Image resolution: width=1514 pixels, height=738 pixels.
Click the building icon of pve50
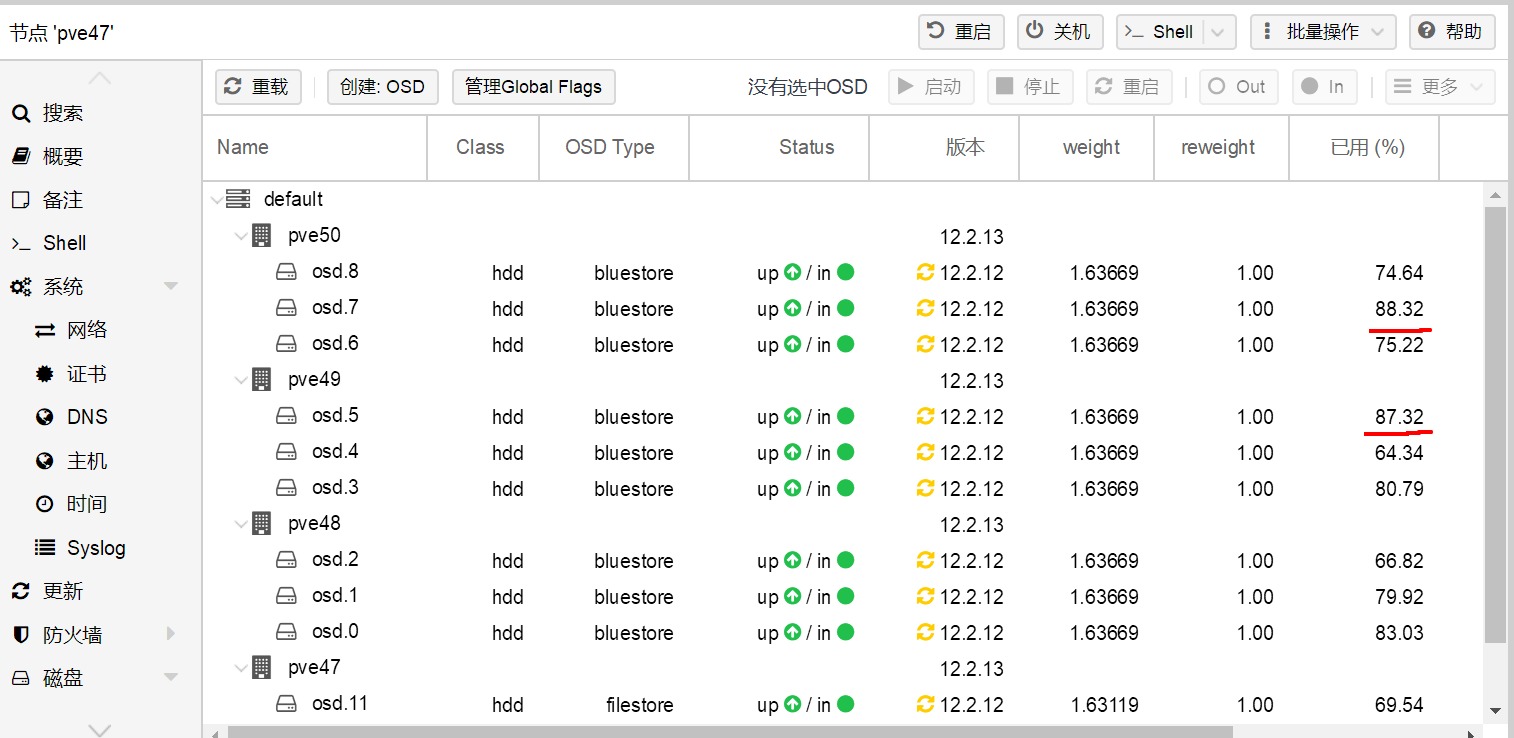click(x=262, y=236)
